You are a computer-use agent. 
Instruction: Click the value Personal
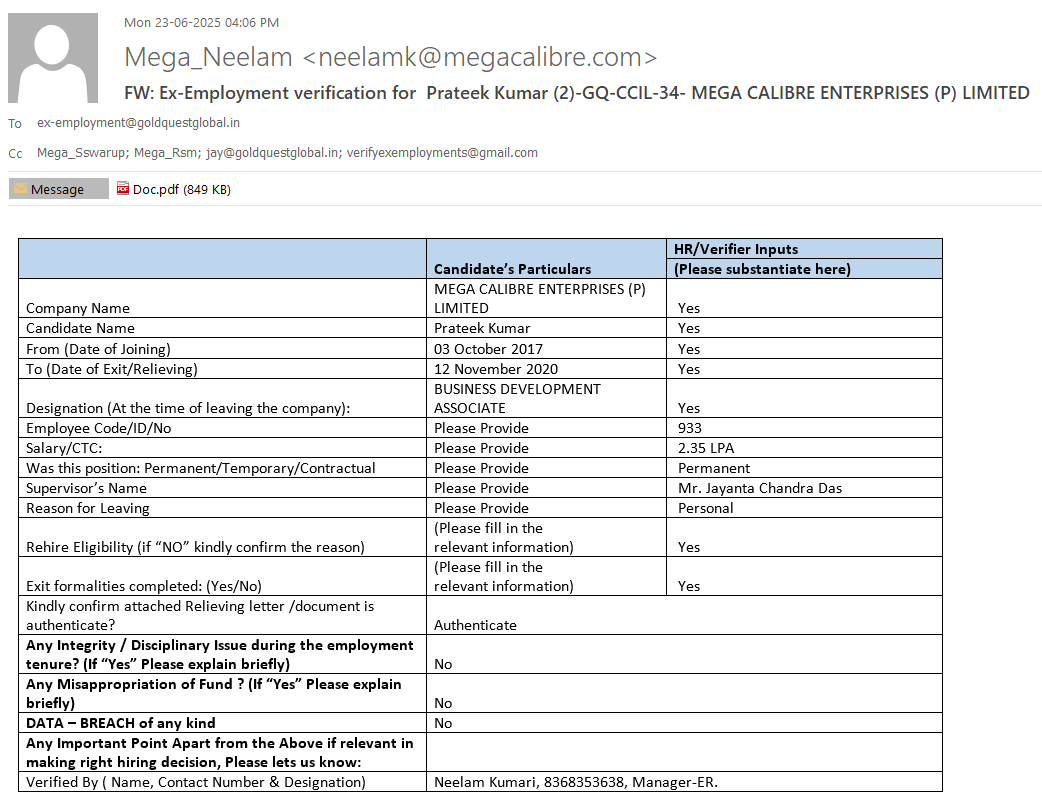coord(705,508)
